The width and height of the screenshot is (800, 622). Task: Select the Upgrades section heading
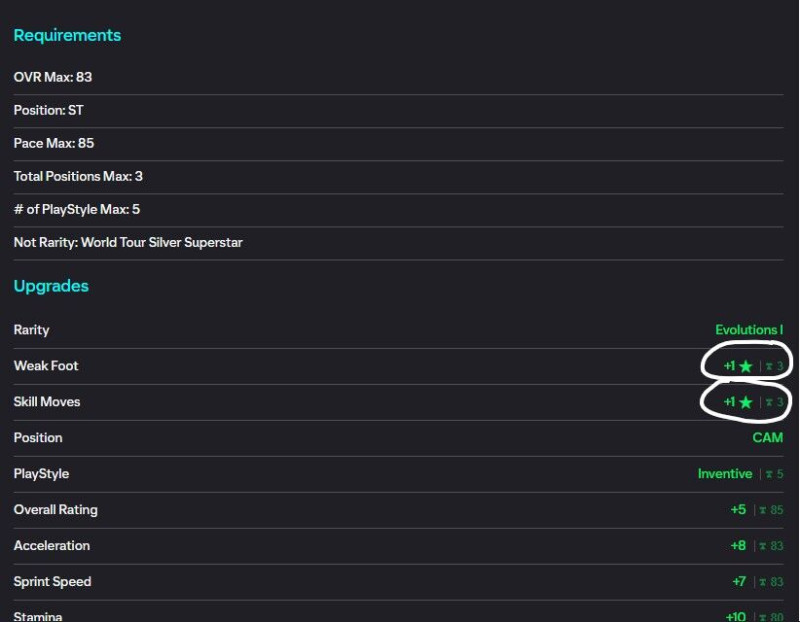(51, 286)
